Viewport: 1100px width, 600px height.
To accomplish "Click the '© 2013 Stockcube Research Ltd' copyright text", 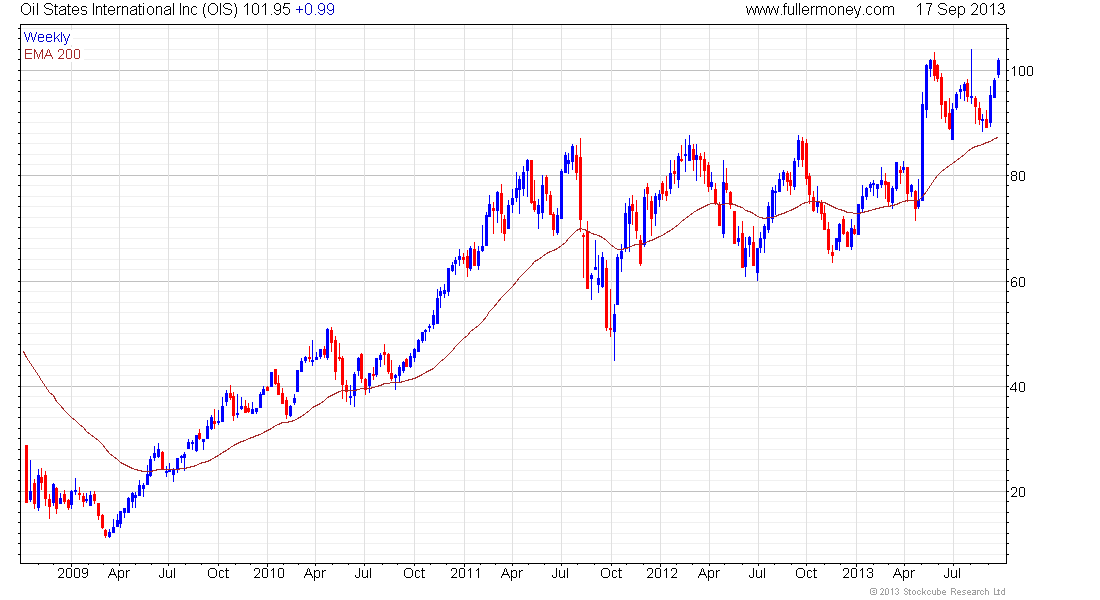I will (x=937, y=592).
